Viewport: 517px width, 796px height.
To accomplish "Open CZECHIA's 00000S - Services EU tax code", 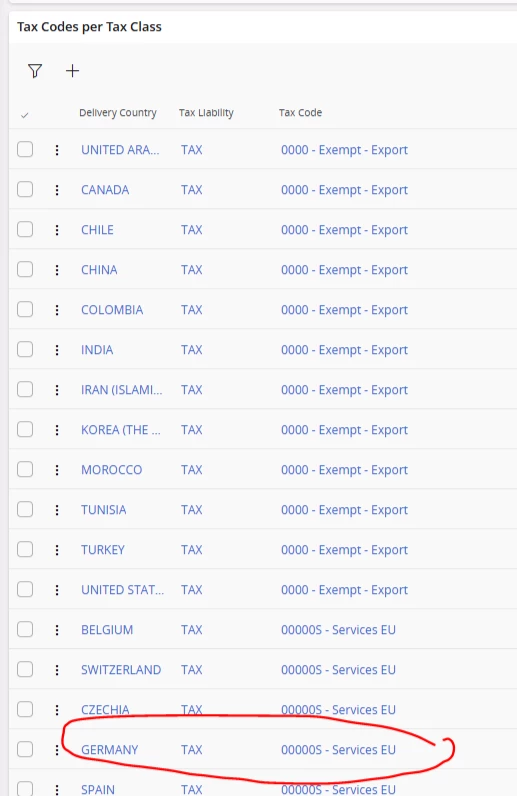I will point(338,710).
